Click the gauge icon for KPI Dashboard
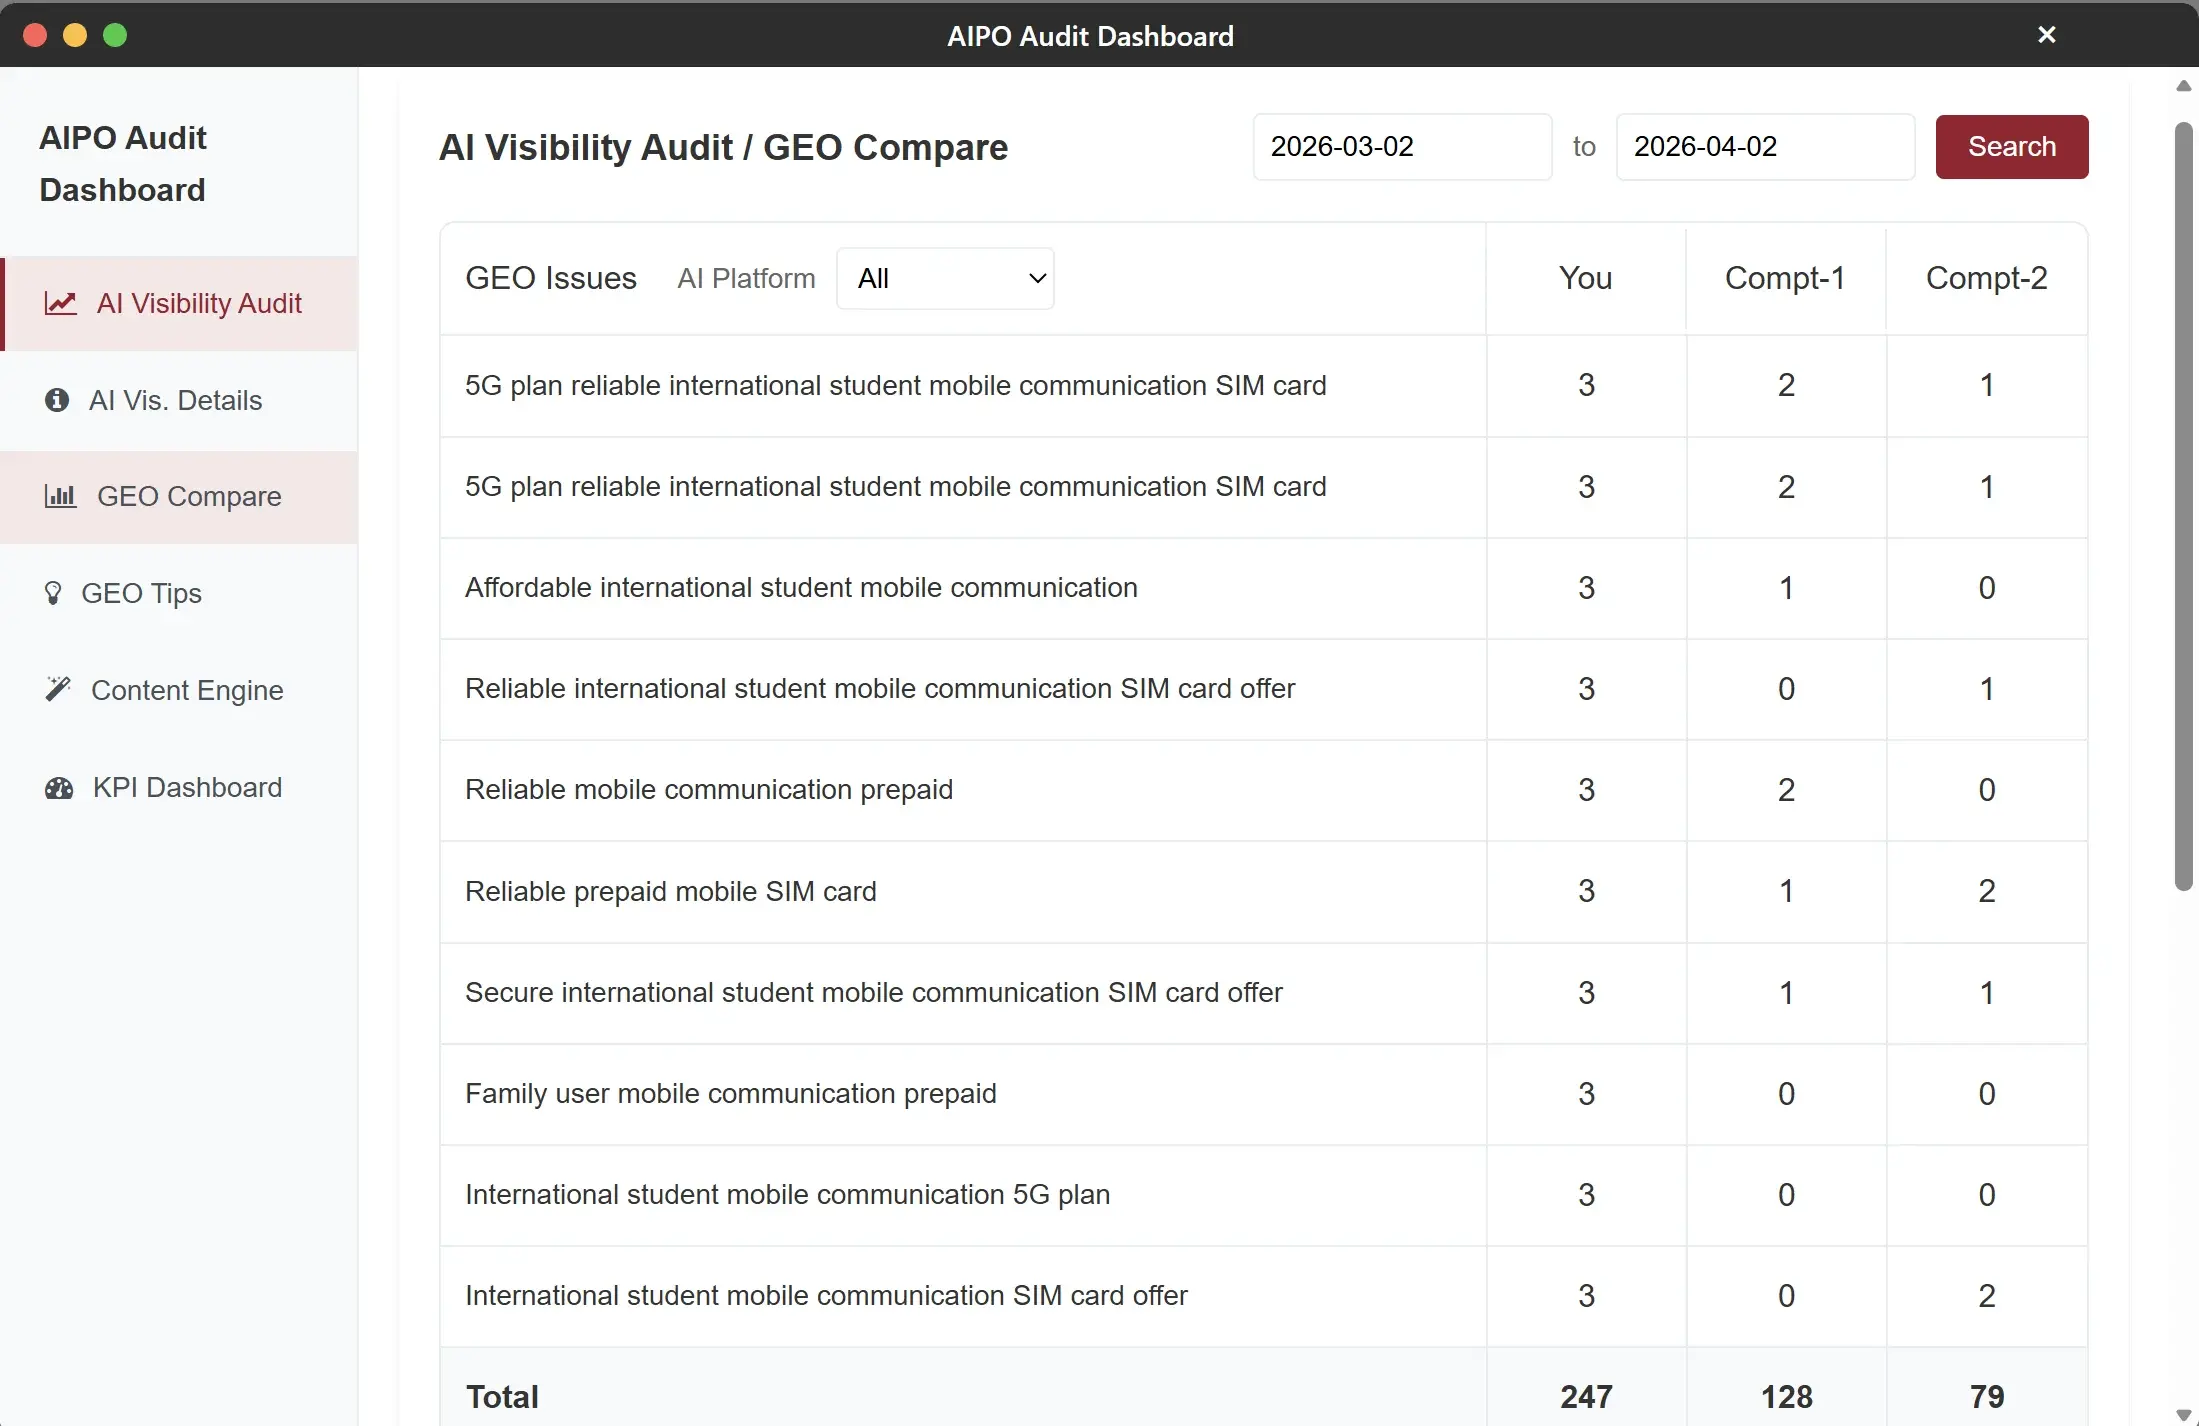Image resolution: width=2199 pixels, height=1426 pixels. pos(59,788)
